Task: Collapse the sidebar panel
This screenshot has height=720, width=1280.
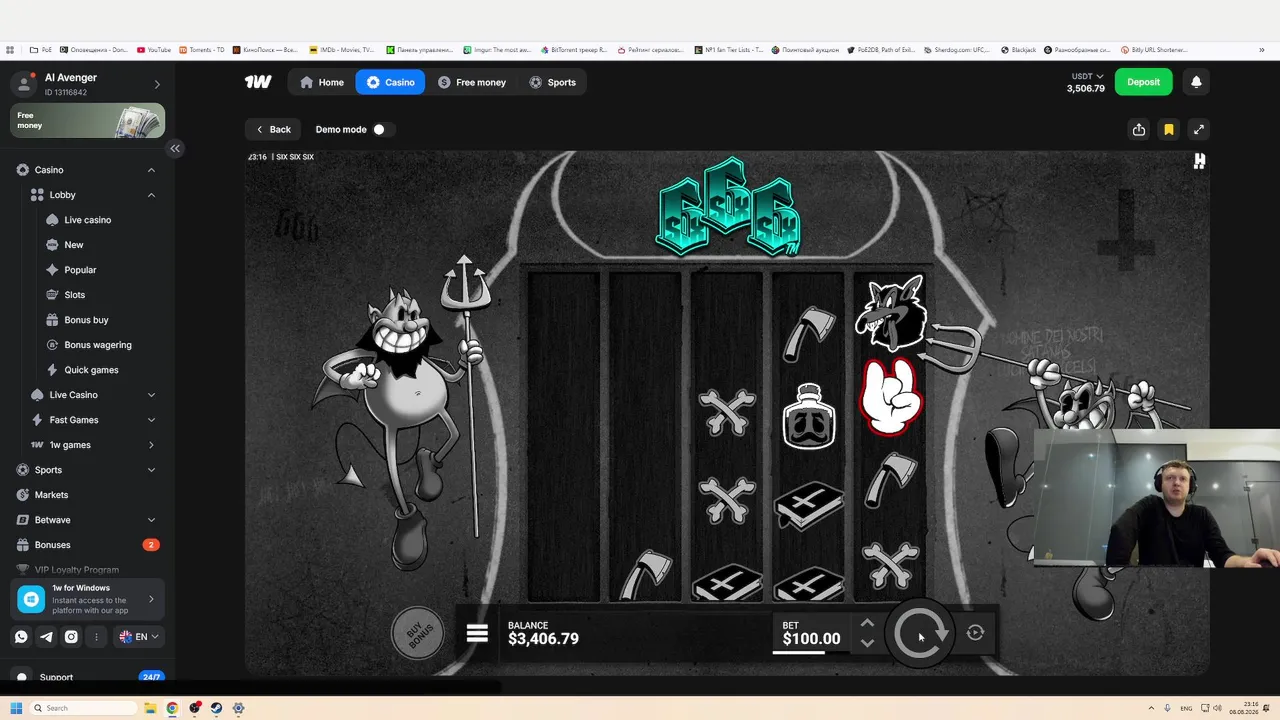Action: tap(175, 148)
